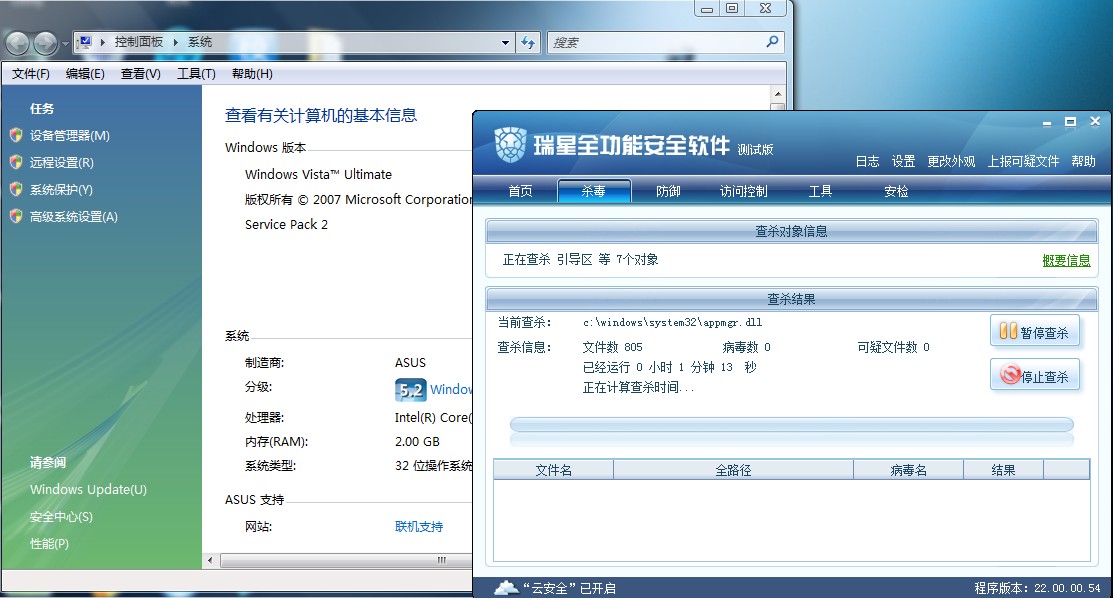The height and width of the screenshot is (598, 1113).
Task: Open 远程设置(R) task link
Action: click(x=62, y=162)
